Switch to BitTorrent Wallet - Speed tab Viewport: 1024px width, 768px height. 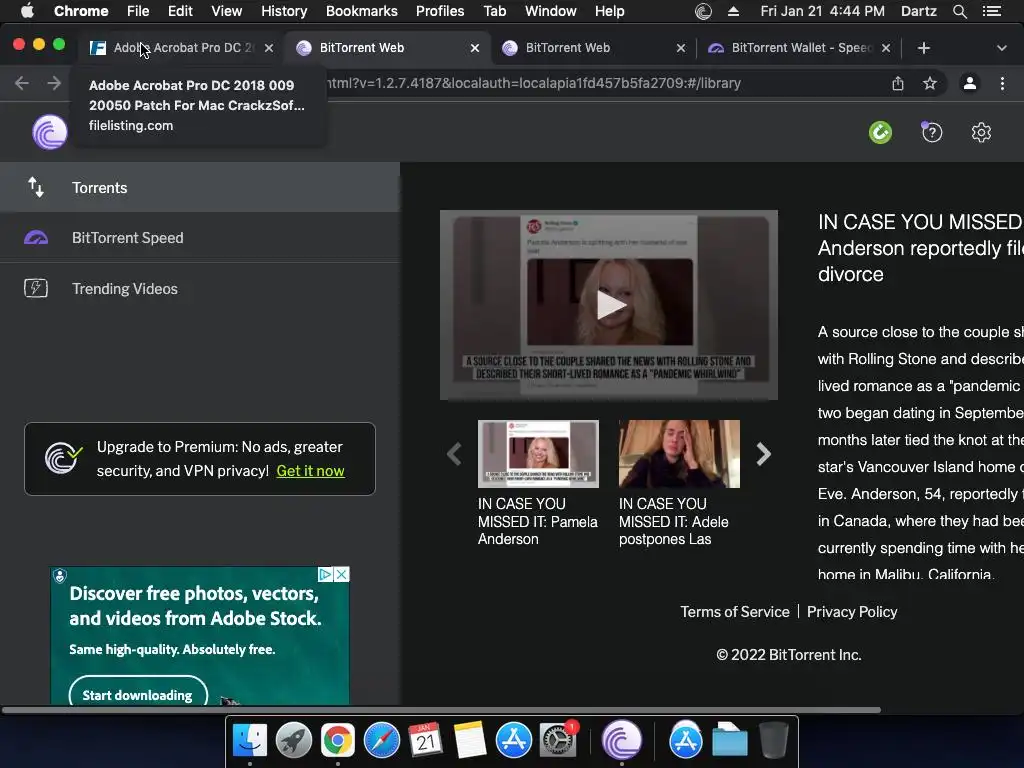tap(801, 48)
